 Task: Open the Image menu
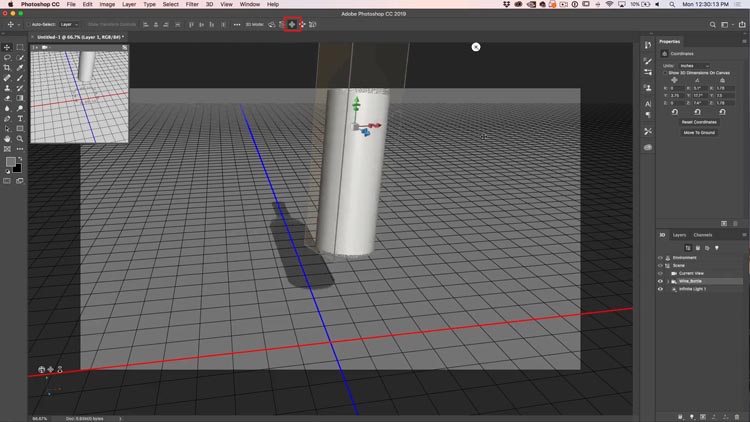coord(107,4)
